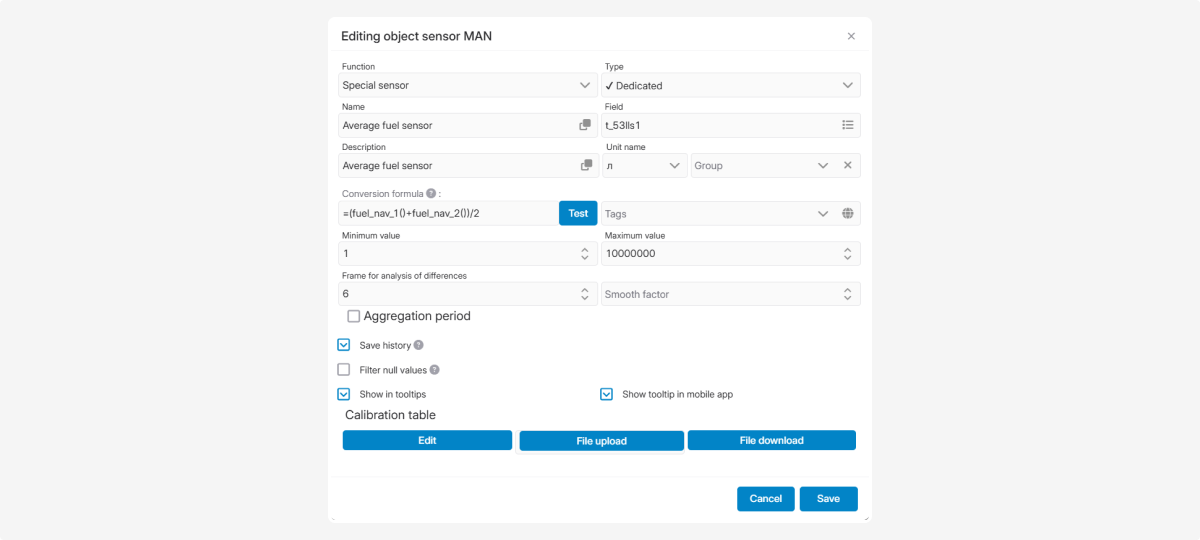
Task: Expand the Function dropdown
Action: click(585, 85)
